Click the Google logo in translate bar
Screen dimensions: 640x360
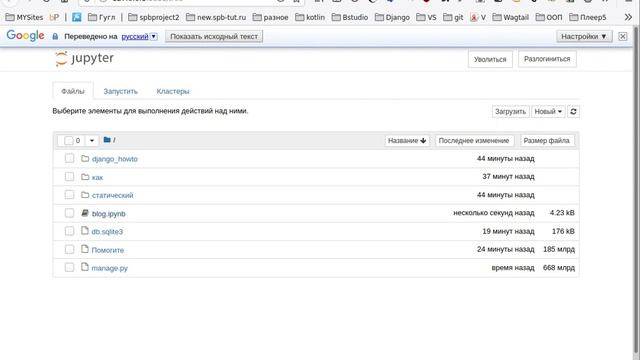coord(25,36)
